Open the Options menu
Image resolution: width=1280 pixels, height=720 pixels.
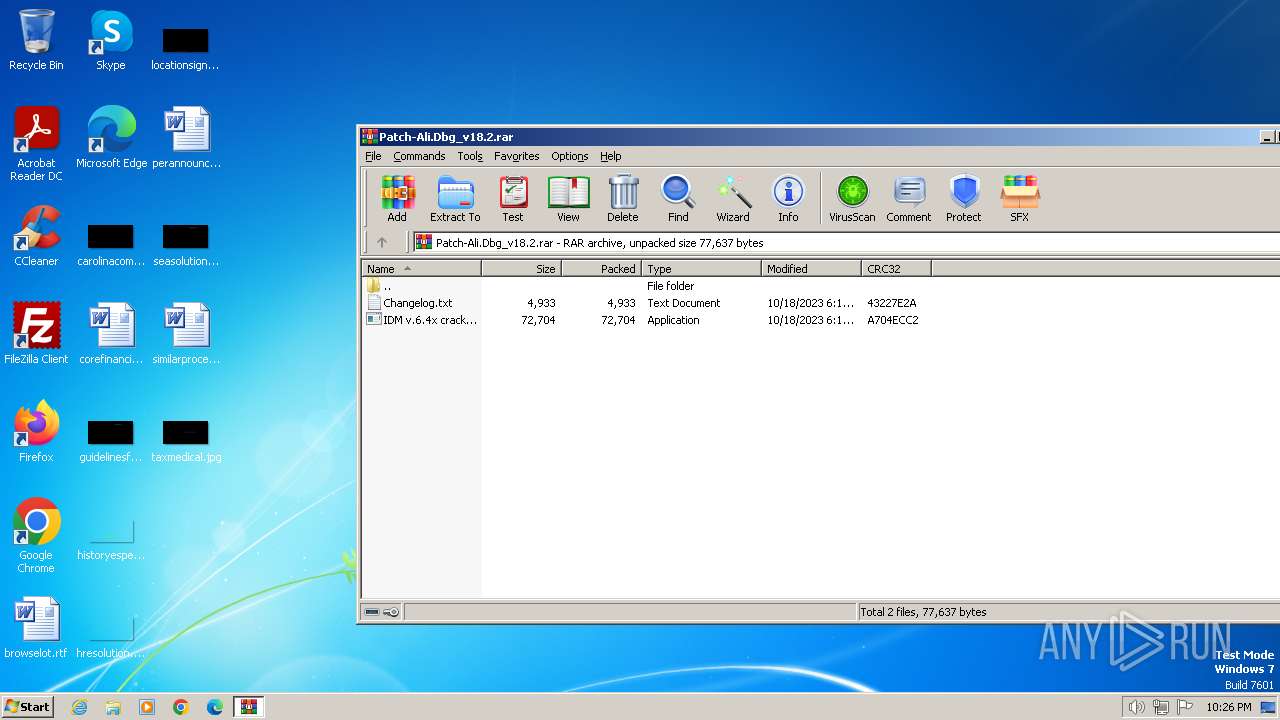point(570,156)
